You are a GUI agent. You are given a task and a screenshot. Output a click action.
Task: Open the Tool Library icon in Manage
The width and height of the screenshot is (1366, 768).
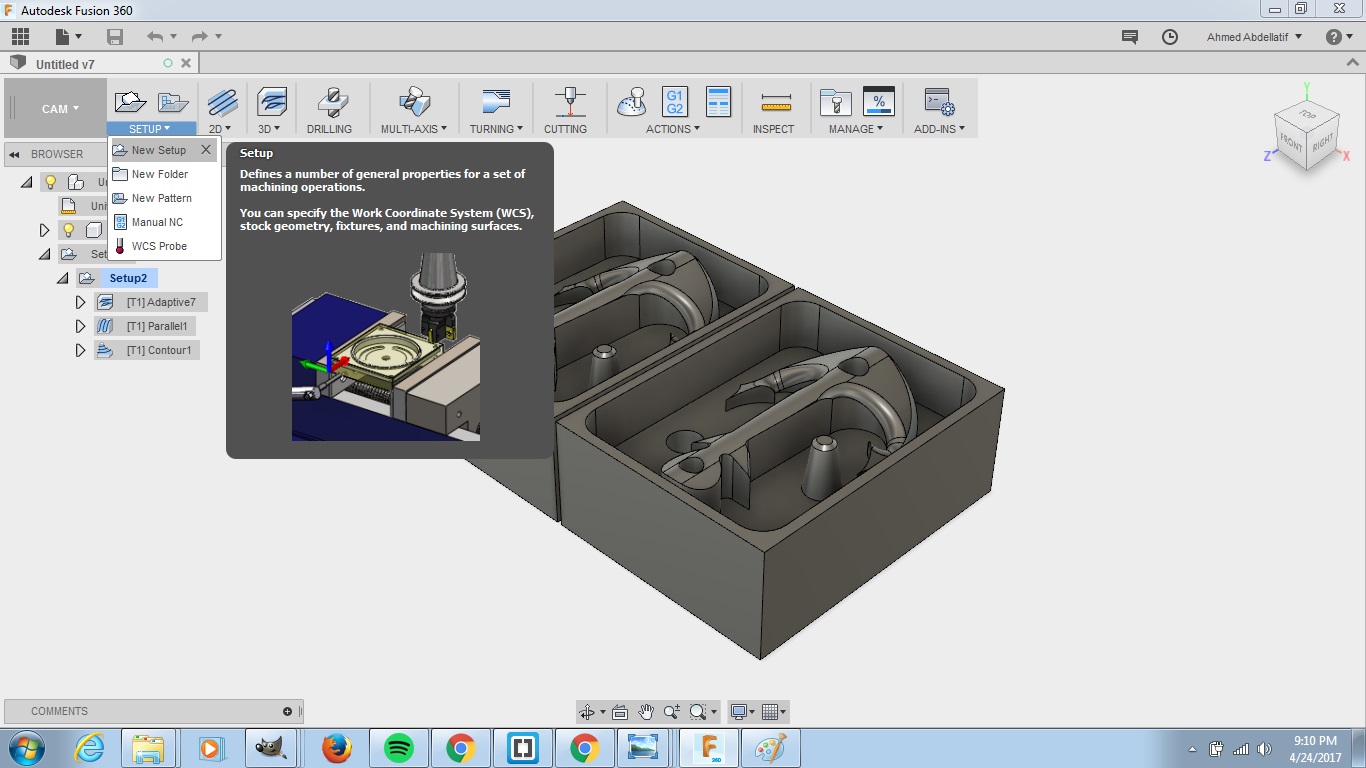coord(835,102)
